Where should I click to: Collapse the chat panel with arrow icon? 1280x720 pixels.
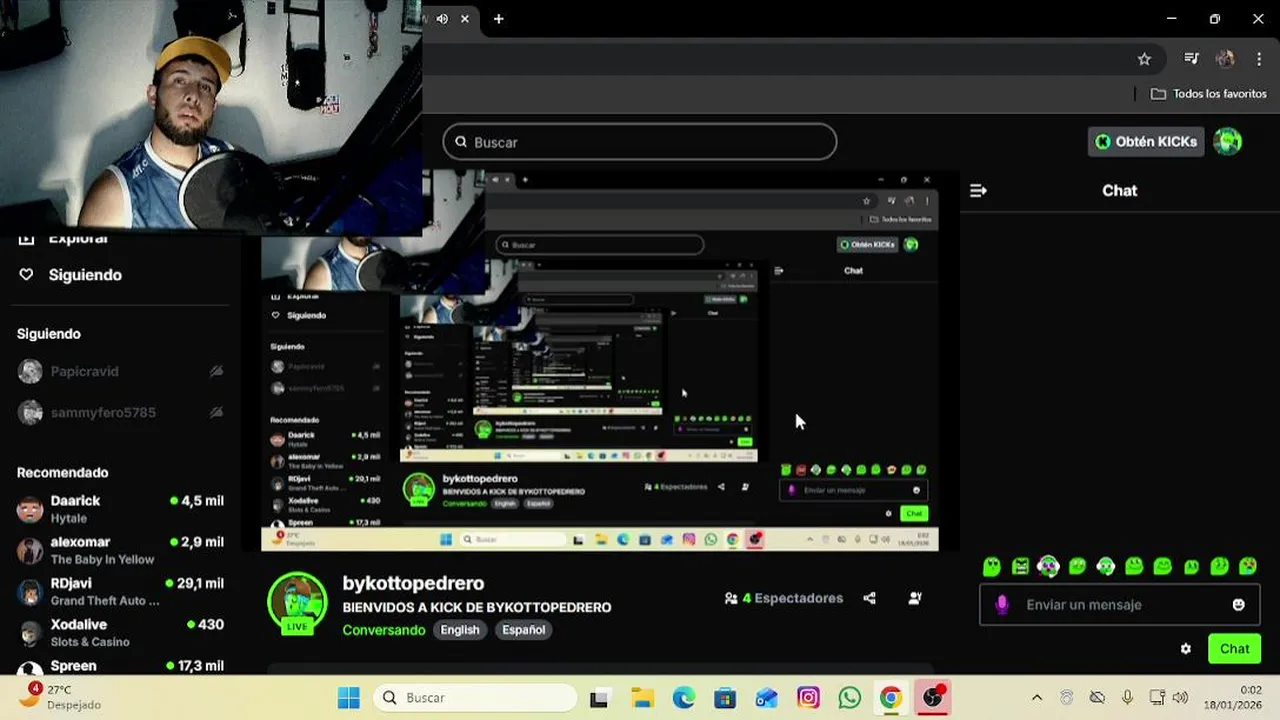[978, 190]
